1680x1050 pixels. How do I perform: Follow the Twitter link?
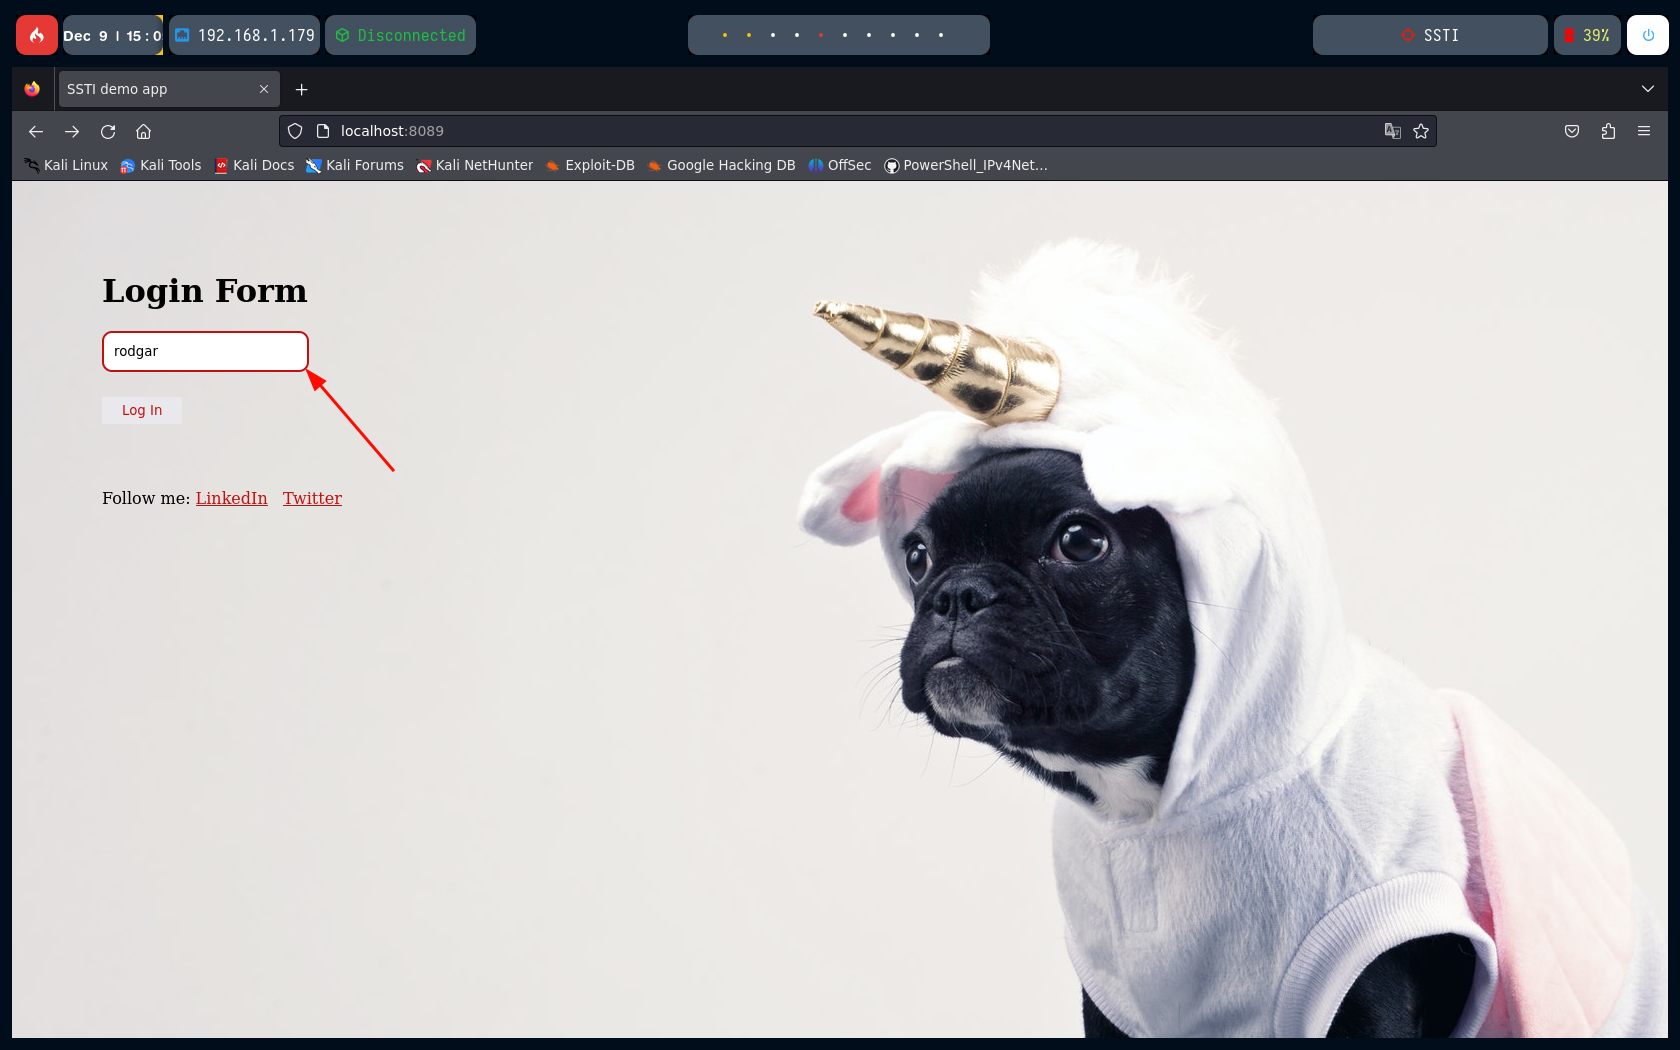[312, 498]
